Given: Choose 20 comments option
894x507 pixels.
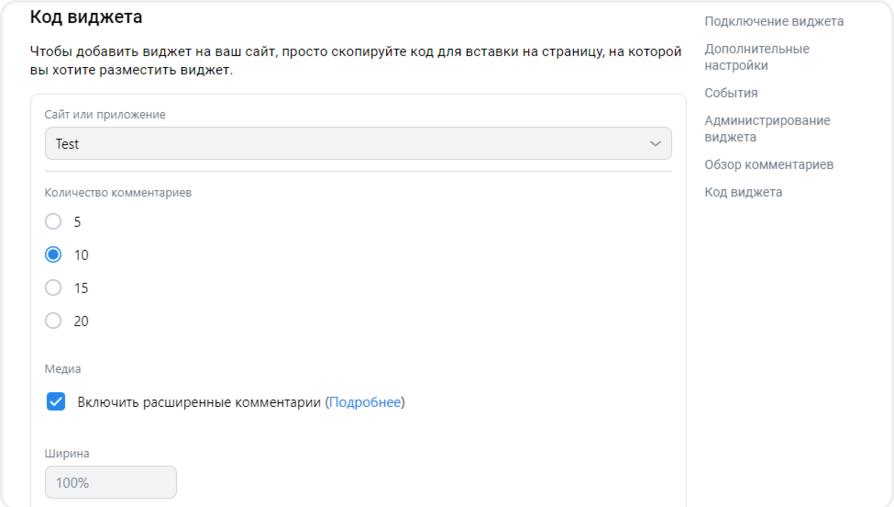Looking at the screenshot, I should pos(54,321).
